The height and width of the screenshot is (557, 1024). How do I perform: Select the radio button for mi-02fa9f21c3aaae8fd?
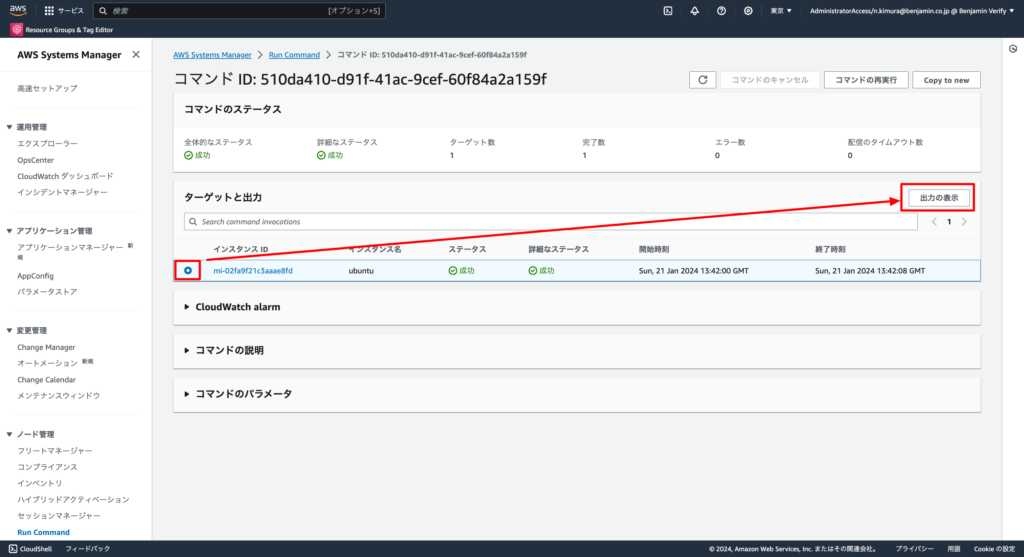pyautogui.click(x=187, y=270)
